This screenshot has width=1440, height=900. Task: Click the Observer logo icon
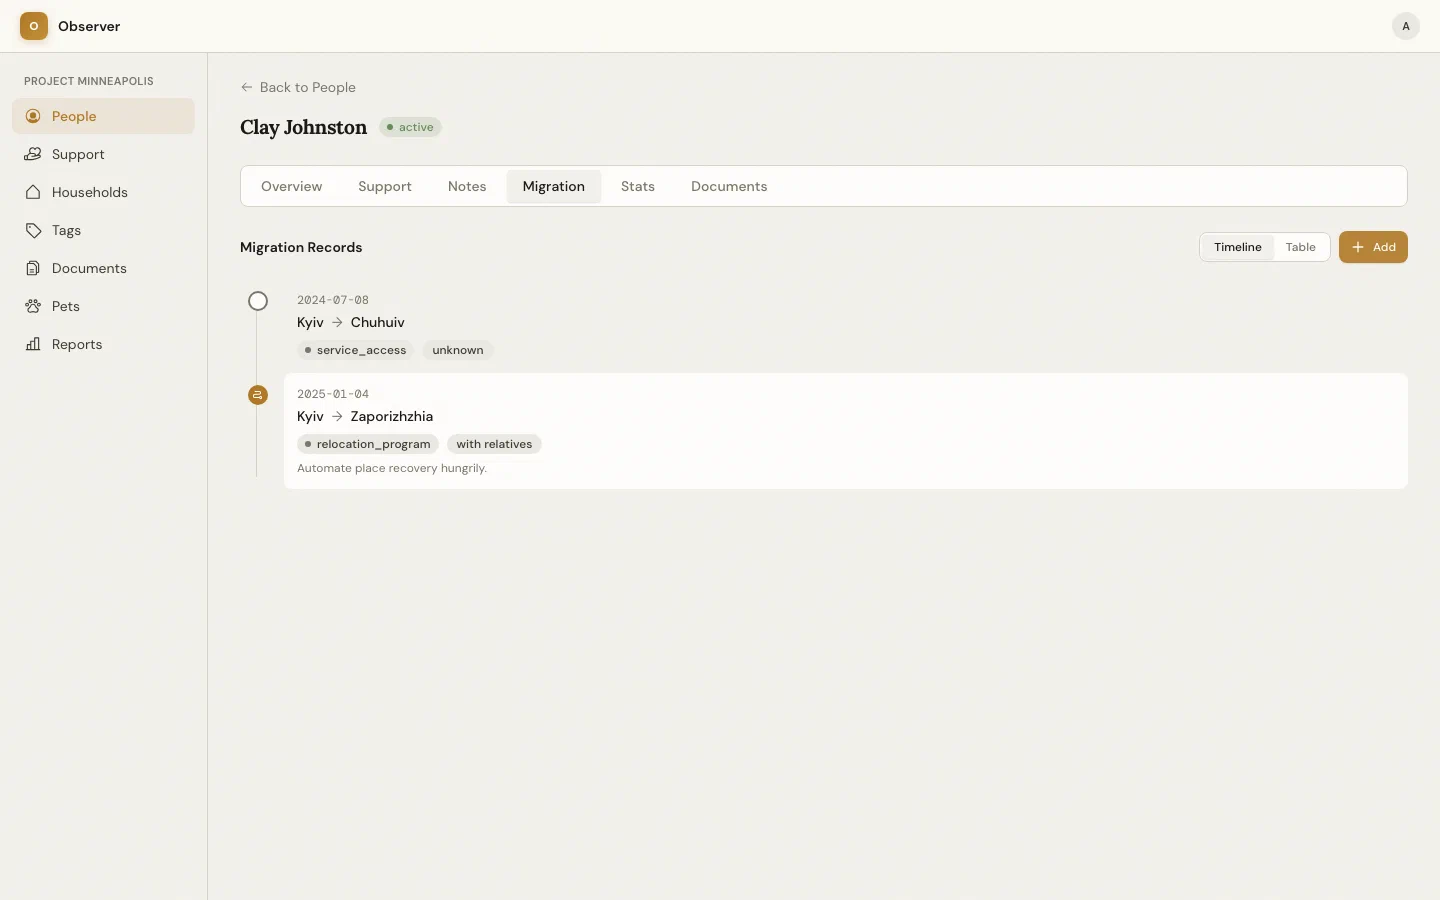pos(34,26)
